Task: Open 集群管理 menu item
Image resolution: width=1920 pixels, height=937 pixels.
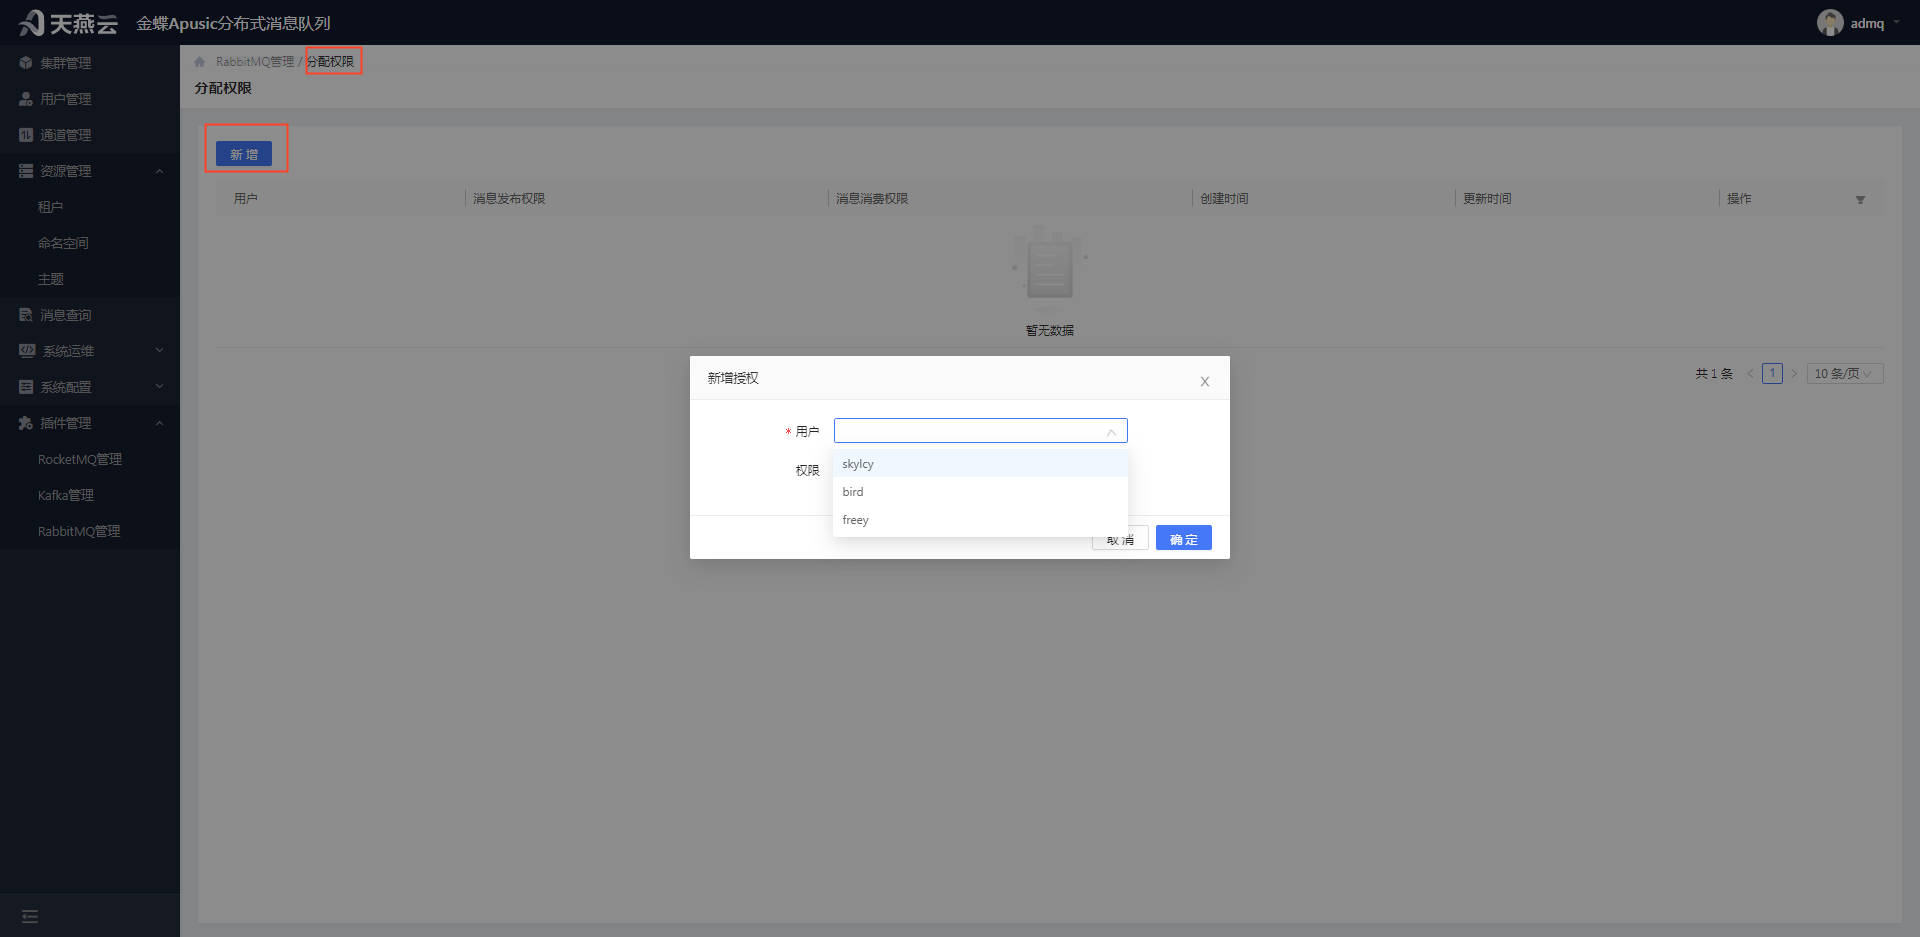Action: pyautogui.click(x=90, y=63)
